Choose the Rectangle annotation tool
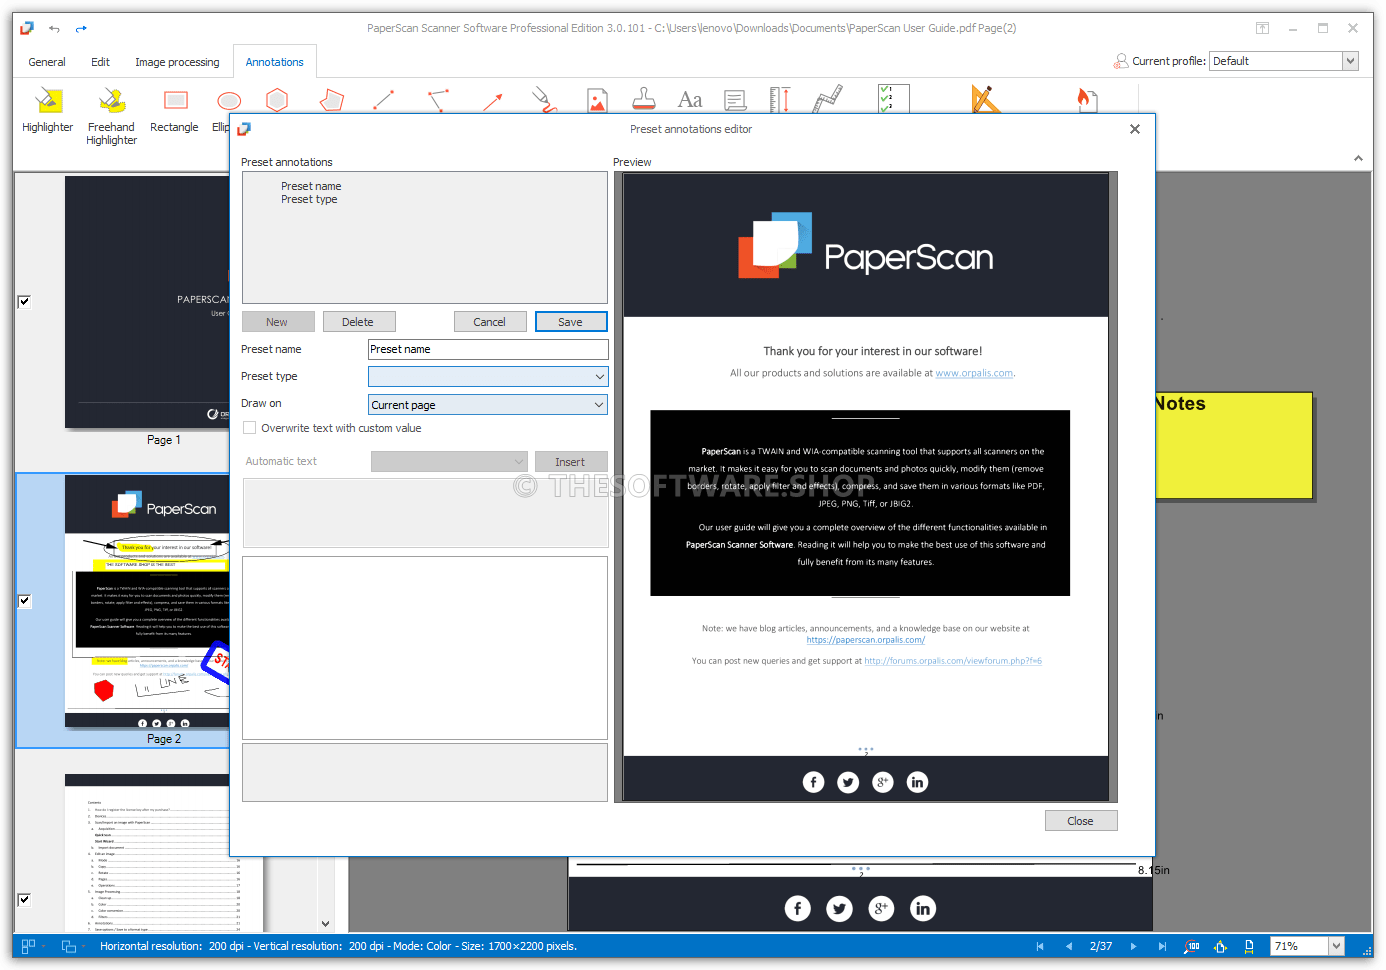Viewport: 1386px width, 970px height. [x=175, y=110]
